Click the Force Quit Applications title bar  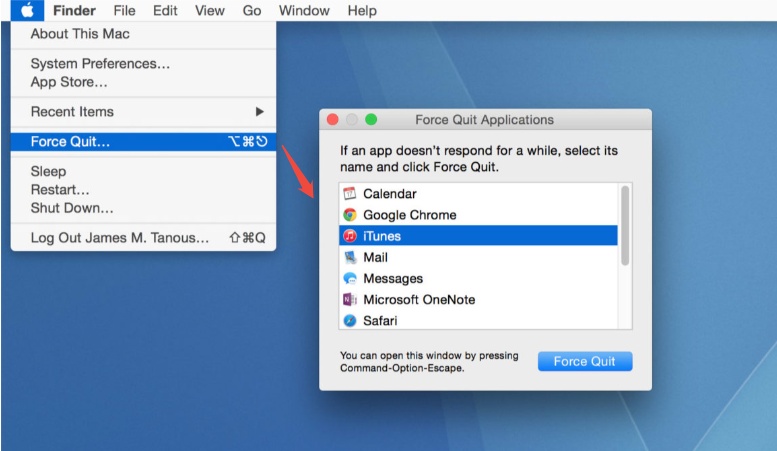coord(485,119)
